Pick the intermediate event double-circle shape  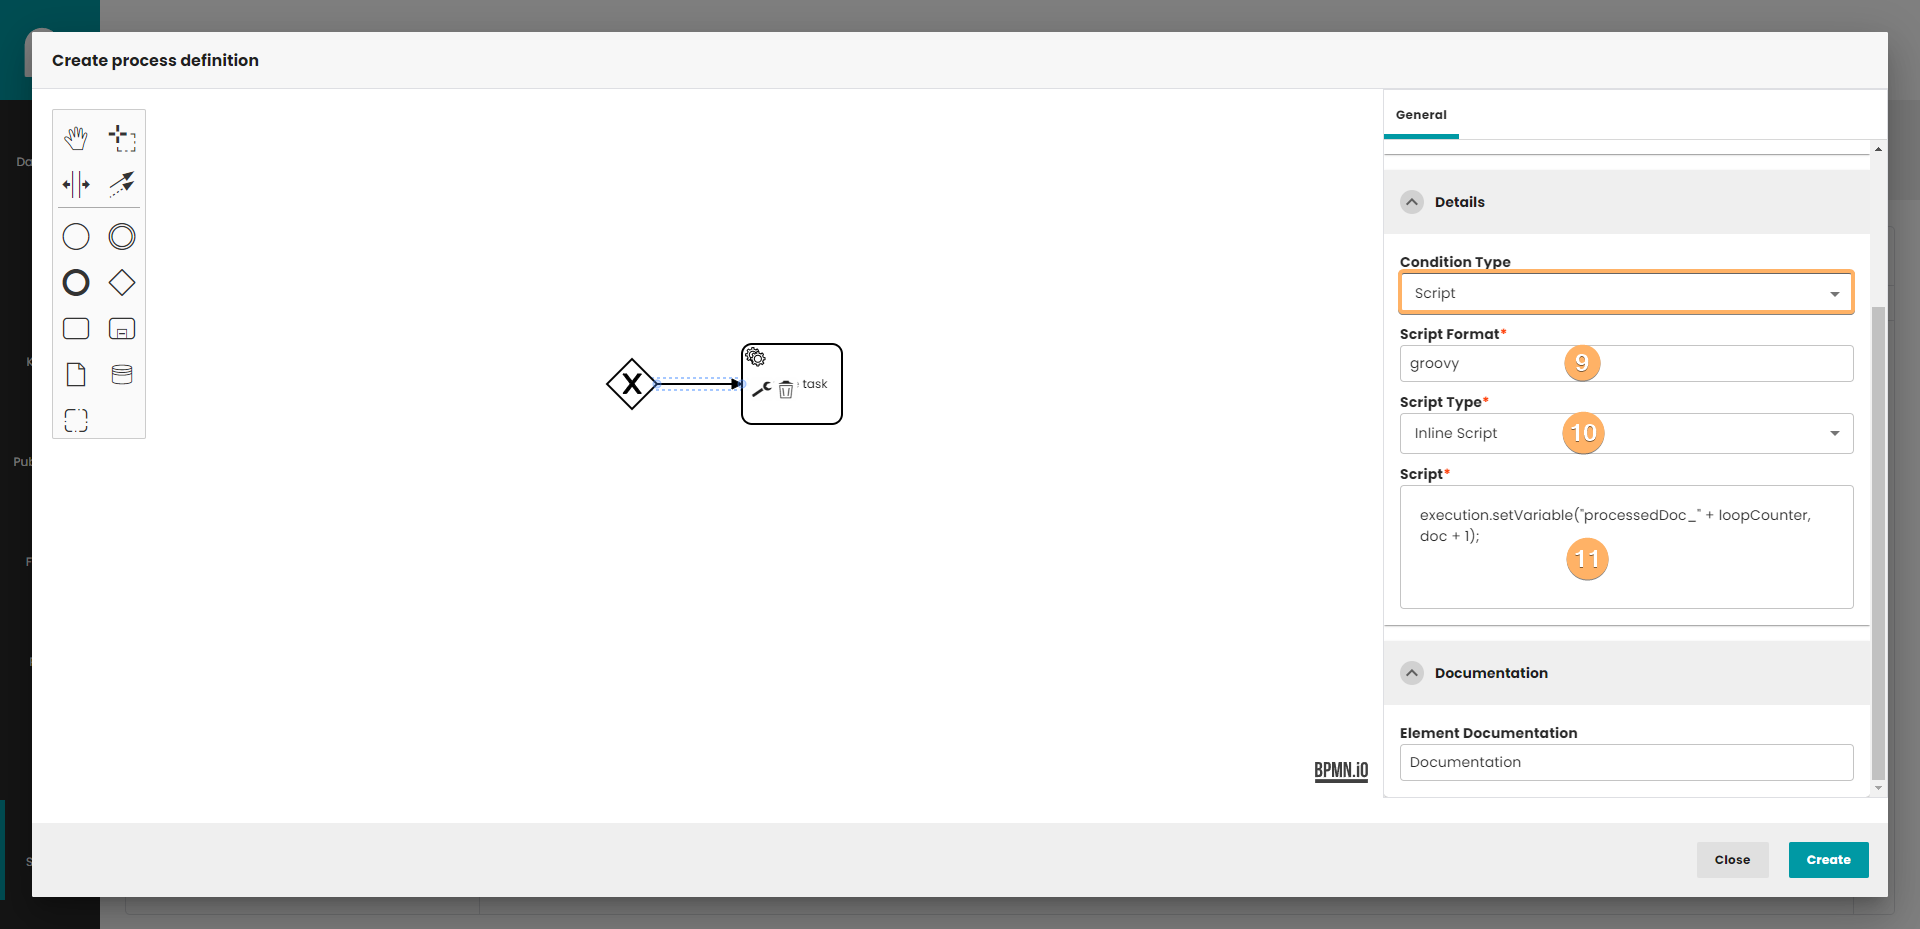[x=122, y=237]
